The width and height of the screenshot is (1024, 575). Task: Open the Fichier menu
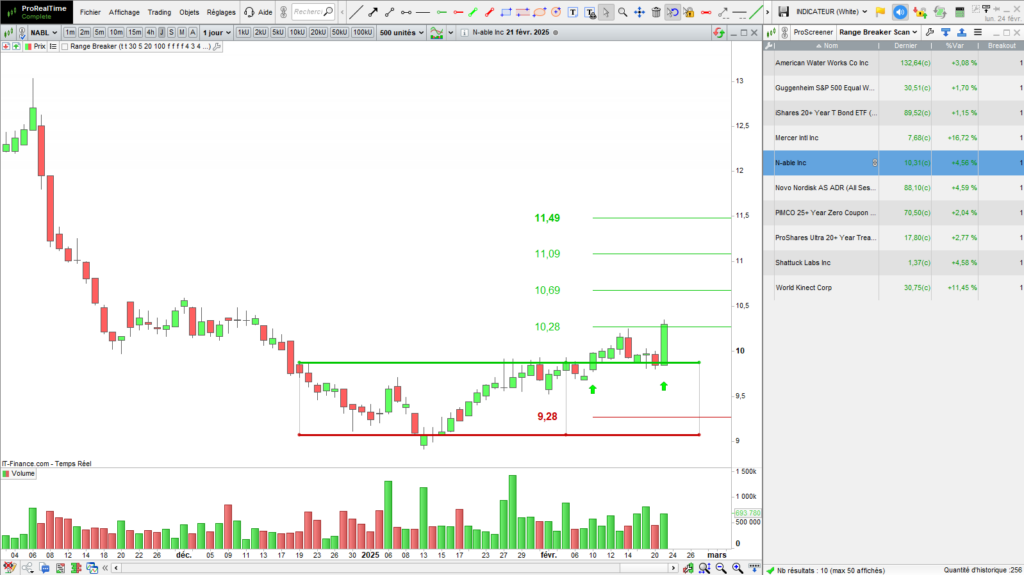coord(90,12)
